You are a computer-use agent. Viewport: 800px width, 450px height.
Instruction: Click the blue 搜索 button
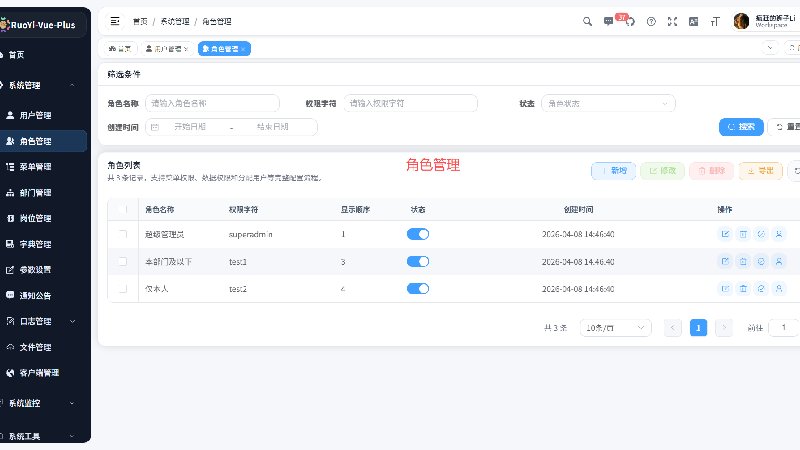[x=741, y=127]
